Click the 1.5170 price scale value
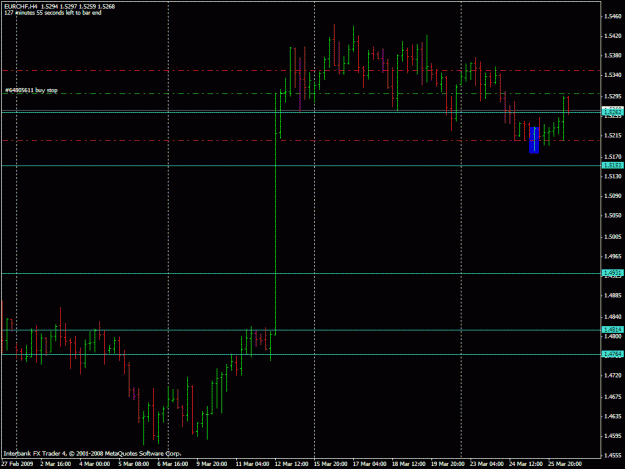The width and height of the screenshot is (625, 469). coord(613,157)
